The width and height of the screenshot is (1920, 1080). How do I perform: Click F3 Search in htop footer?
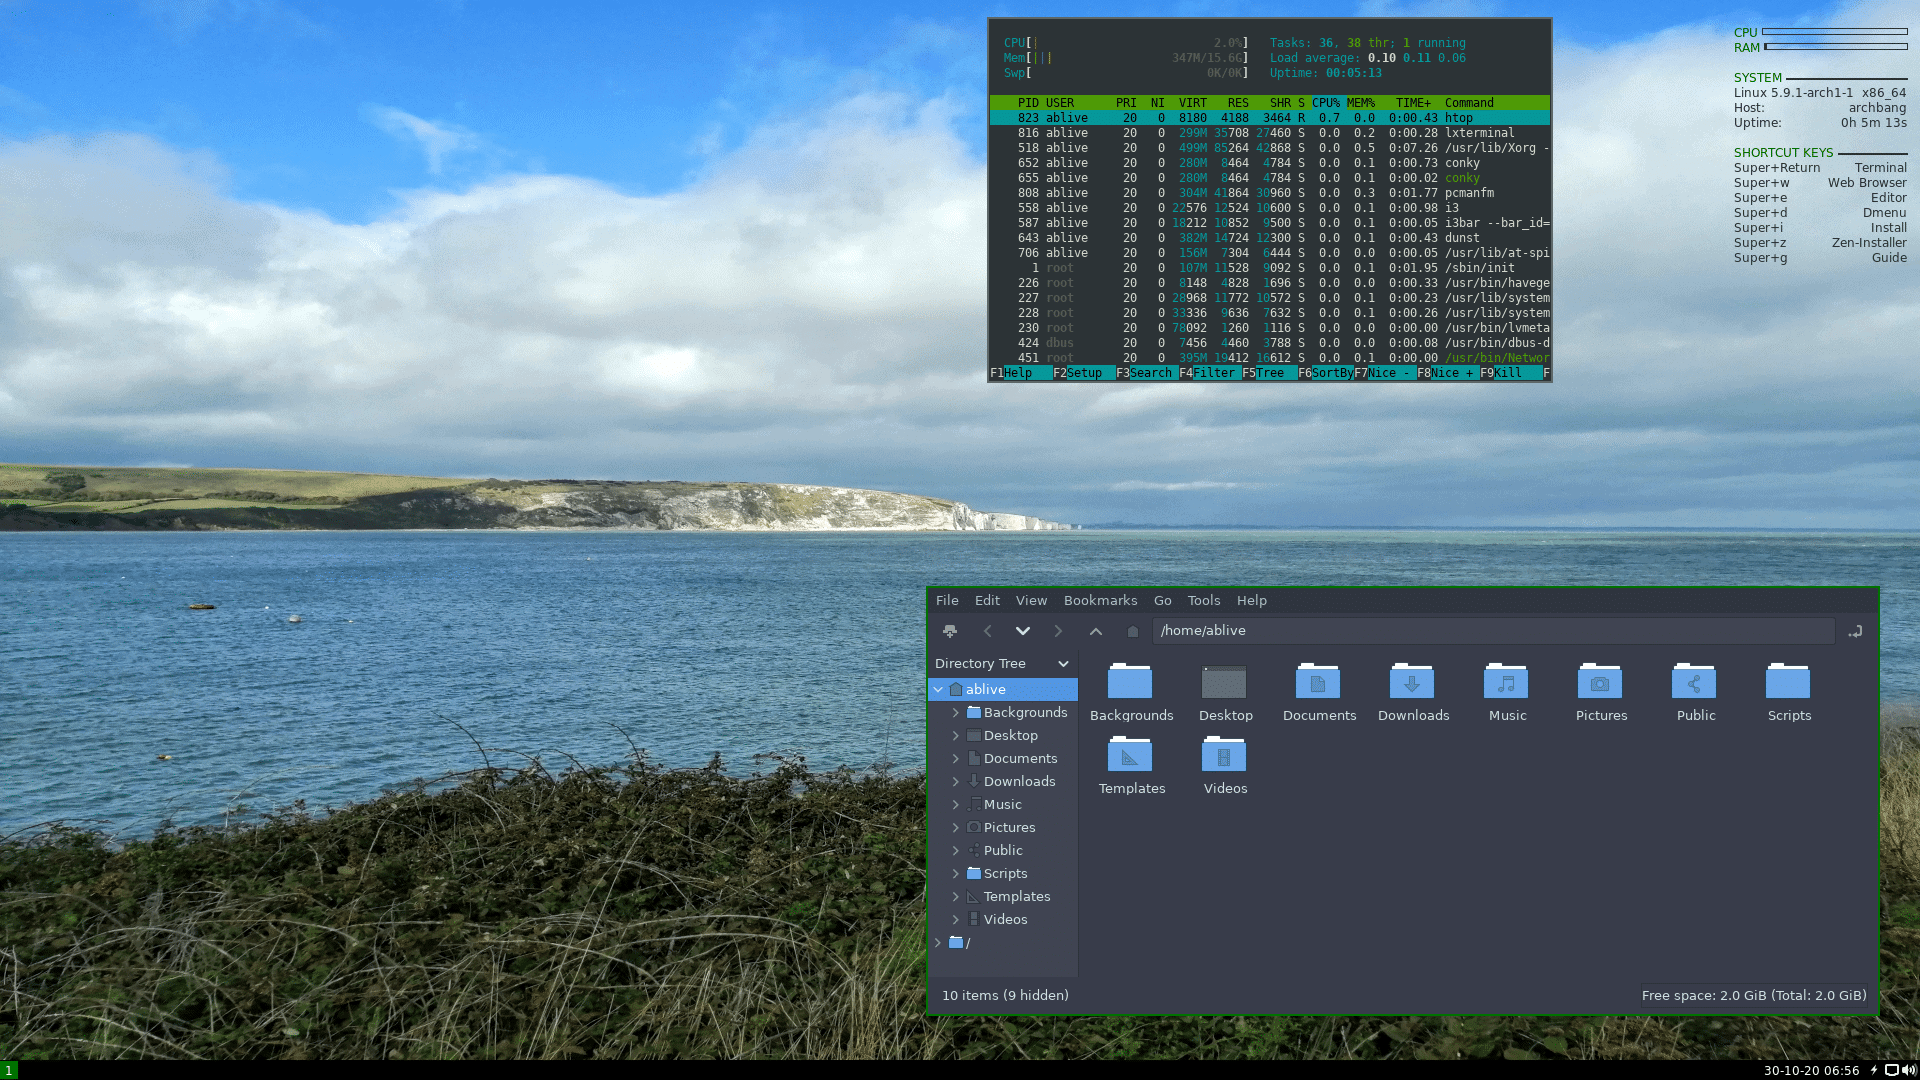1147,373
